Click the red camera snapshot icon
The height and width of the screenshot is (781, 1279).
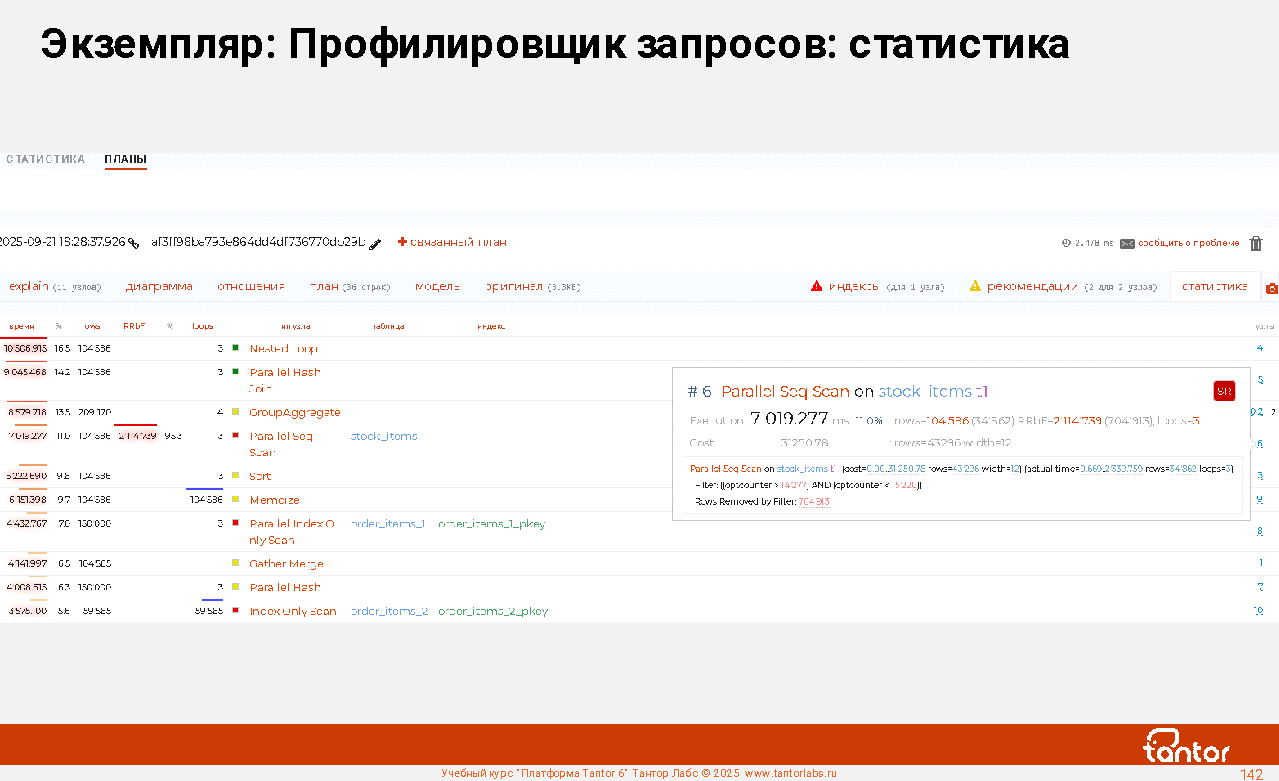point(1271,288)
